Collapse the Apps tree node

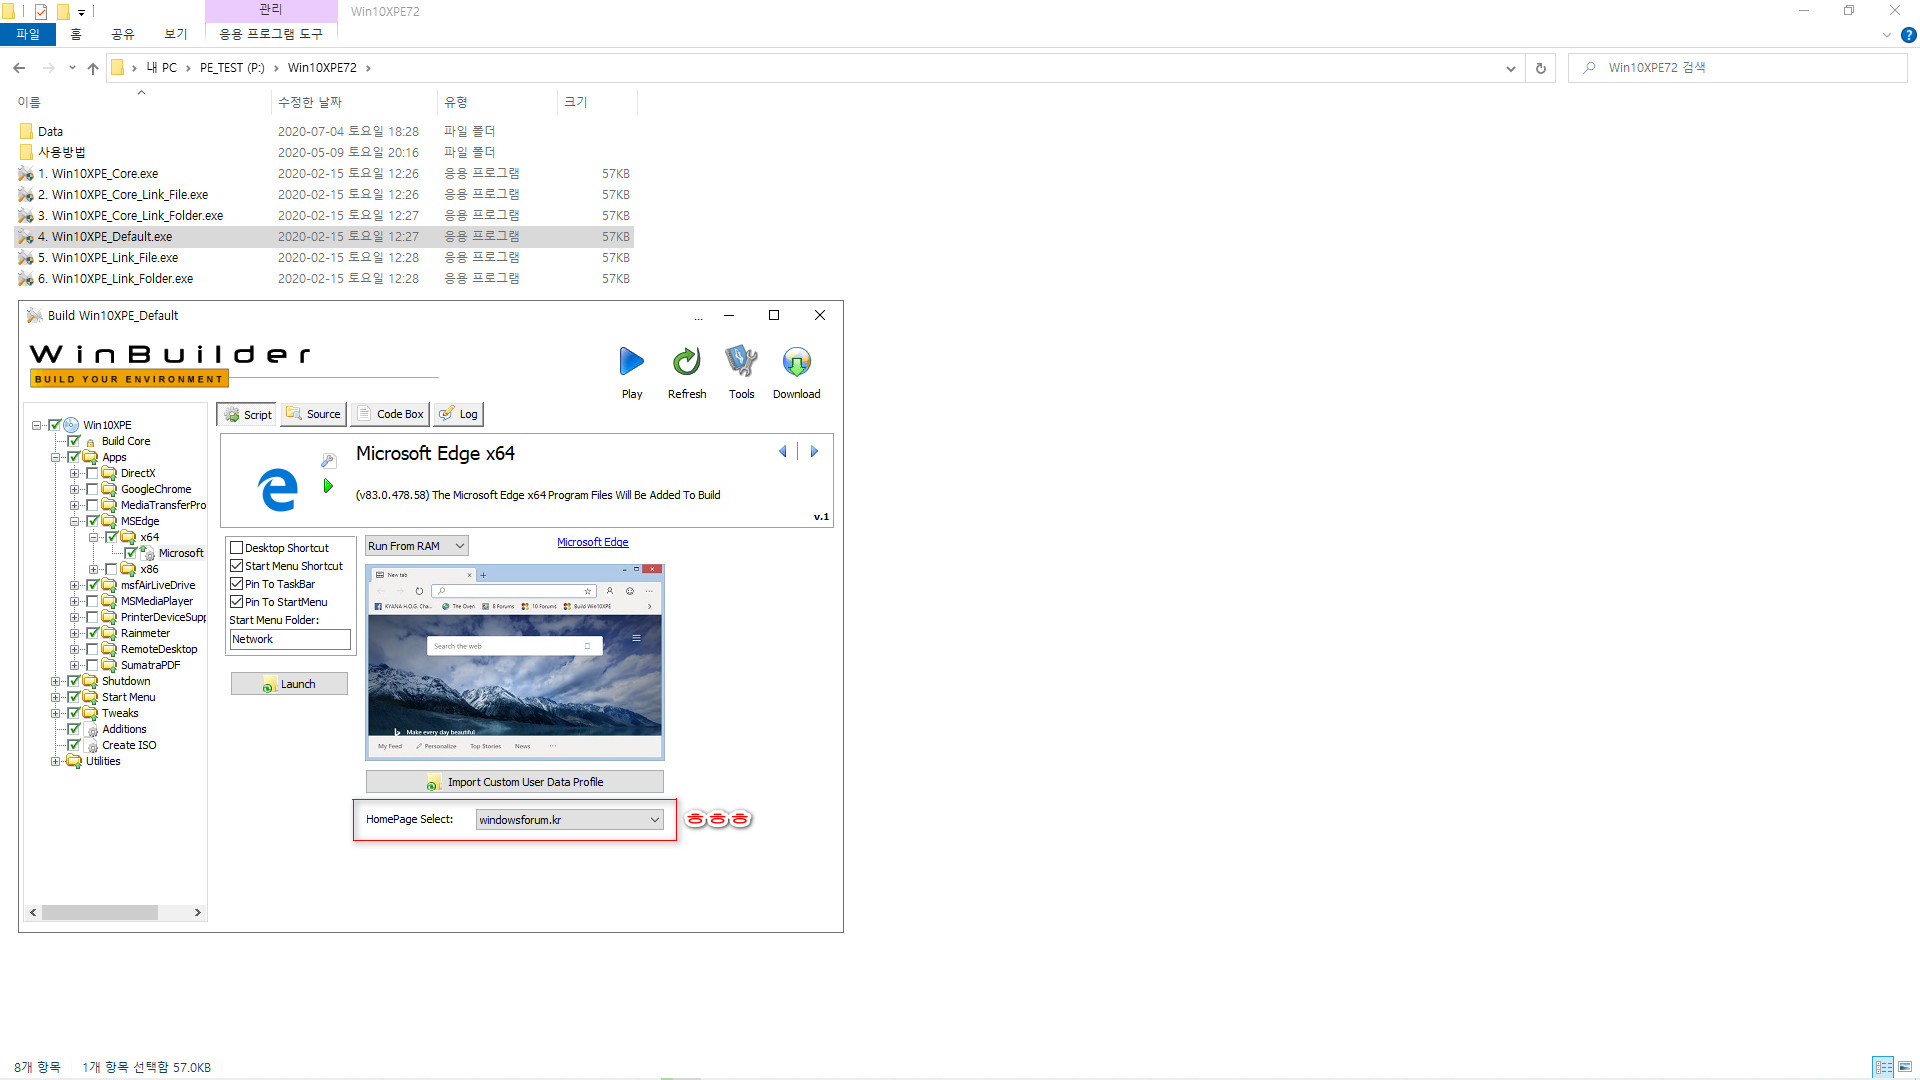pyautogui.click(x=55, y=457)
